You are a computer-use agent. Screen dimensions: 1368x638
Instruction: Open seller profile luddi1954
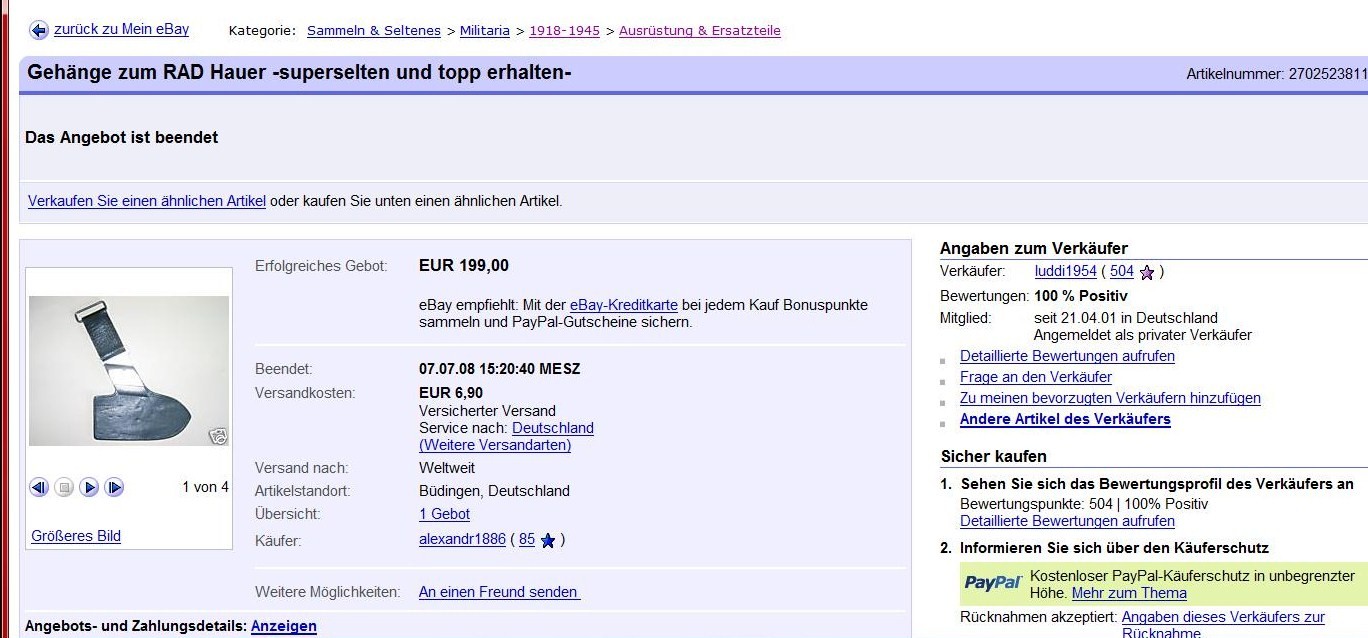[1064, 271]
